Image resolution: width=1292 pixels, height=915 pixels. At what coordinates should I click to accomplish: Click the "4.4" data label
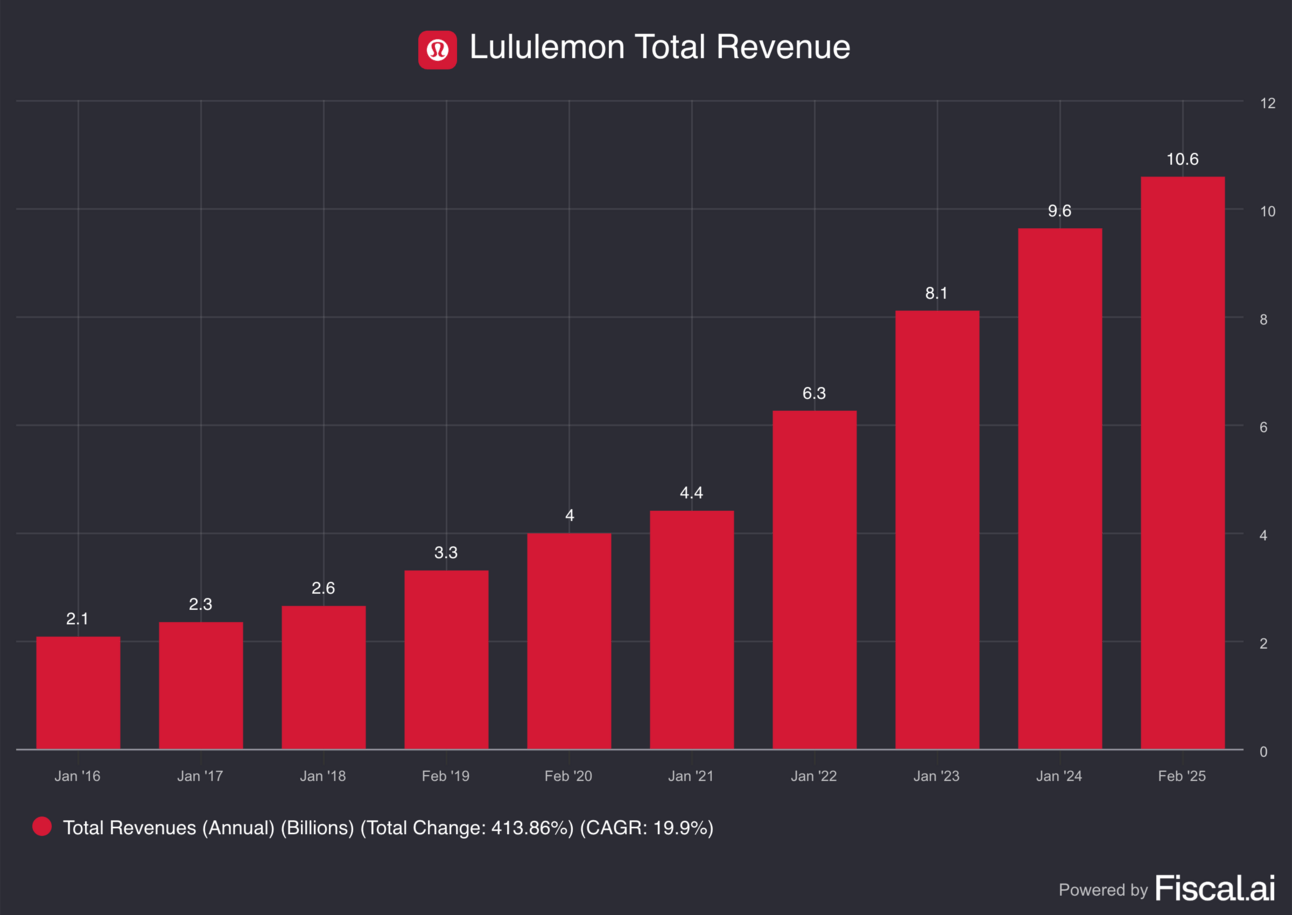[692, 493]
